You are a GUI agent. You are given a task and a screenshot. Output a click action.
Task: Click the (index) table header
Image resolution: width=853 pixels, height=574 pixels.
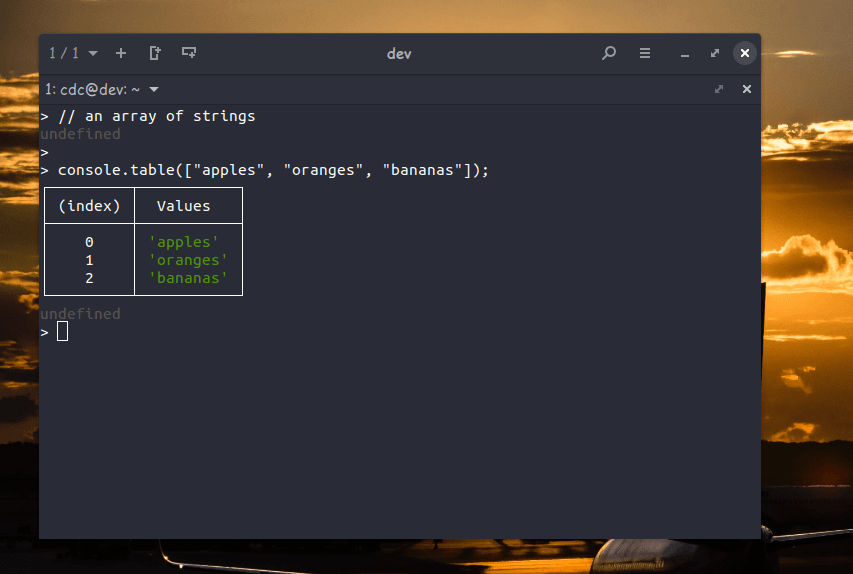(89, 206)
